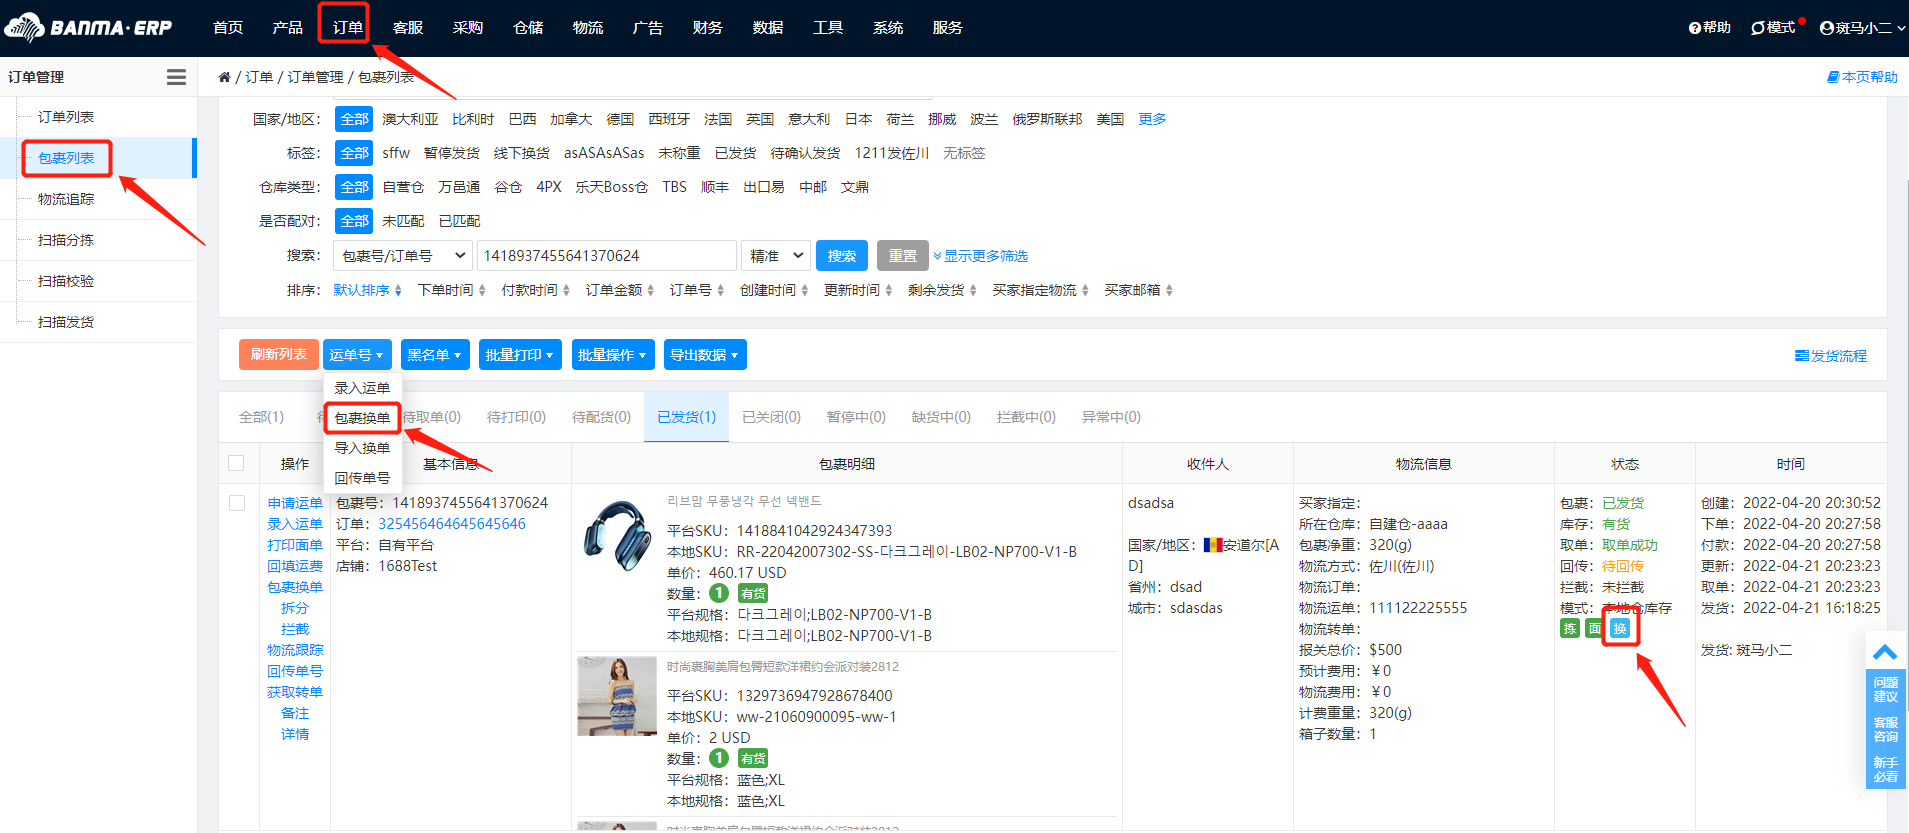Image resolution: width=1909 pixels, height=833 pixels.
Task: Open the 斑马小二 user menu
Action: click(x=1862, y=28)
